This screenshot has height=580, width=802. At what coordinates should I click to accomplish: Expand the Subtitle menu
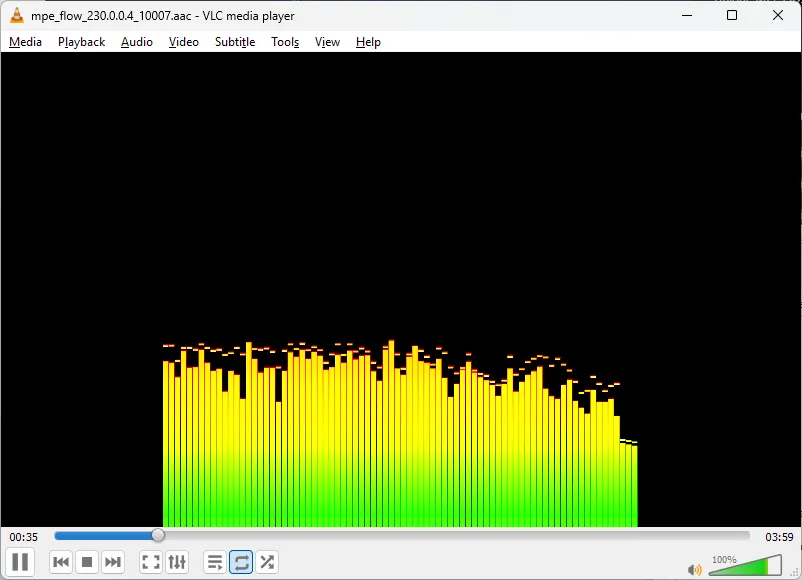[235, 42]
